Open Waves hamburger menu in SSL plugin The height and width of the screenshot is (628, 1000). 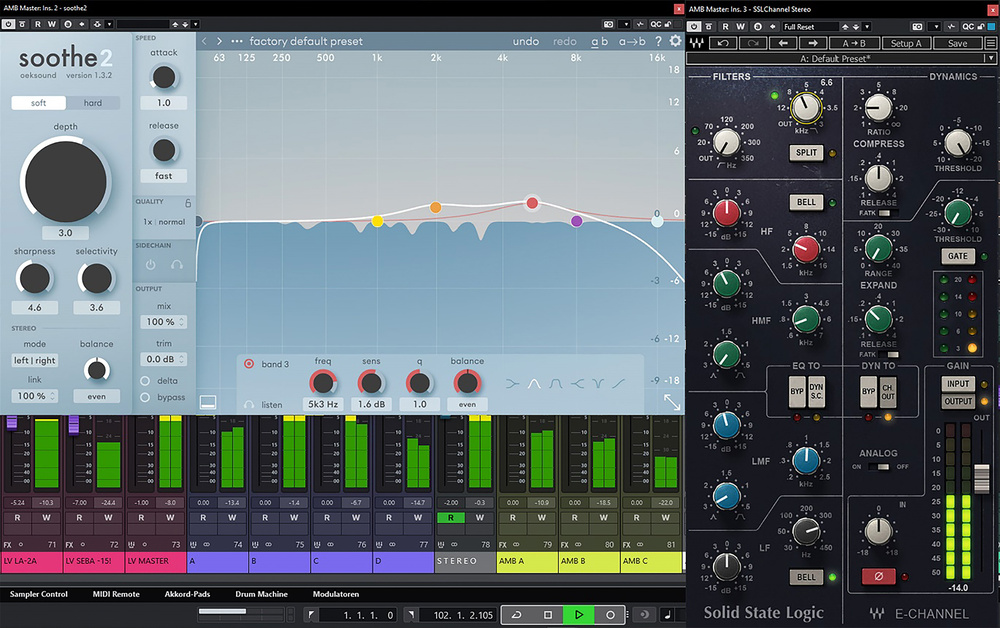coord(990,43)
